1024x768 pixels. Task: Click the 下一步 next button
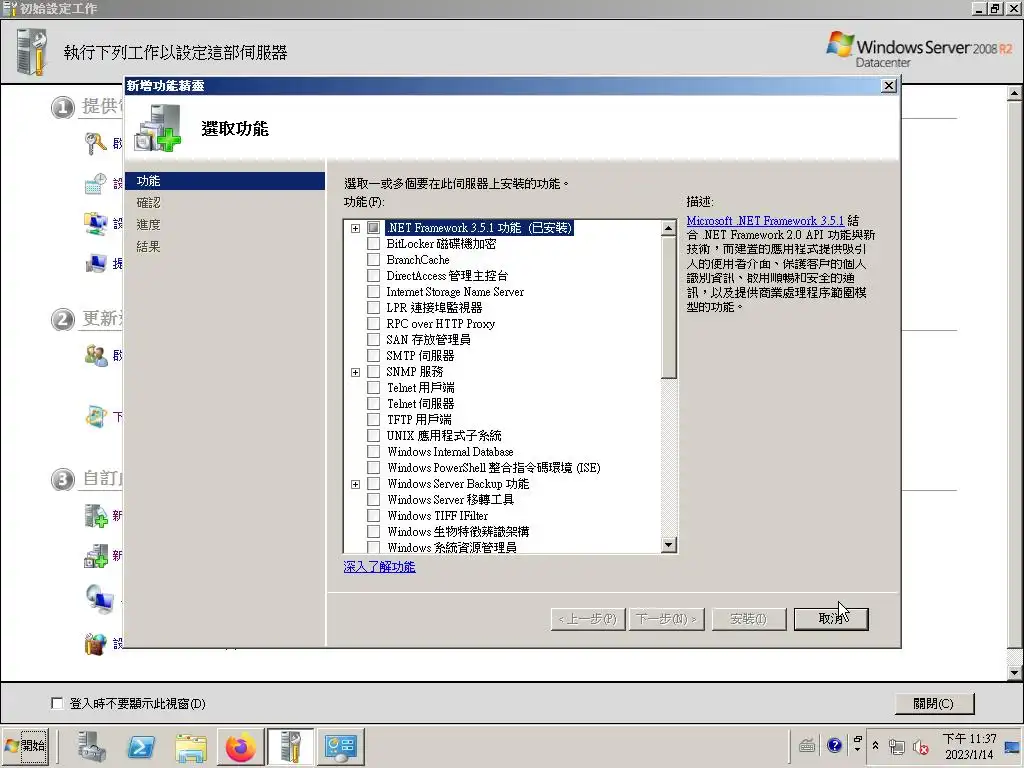666,619
